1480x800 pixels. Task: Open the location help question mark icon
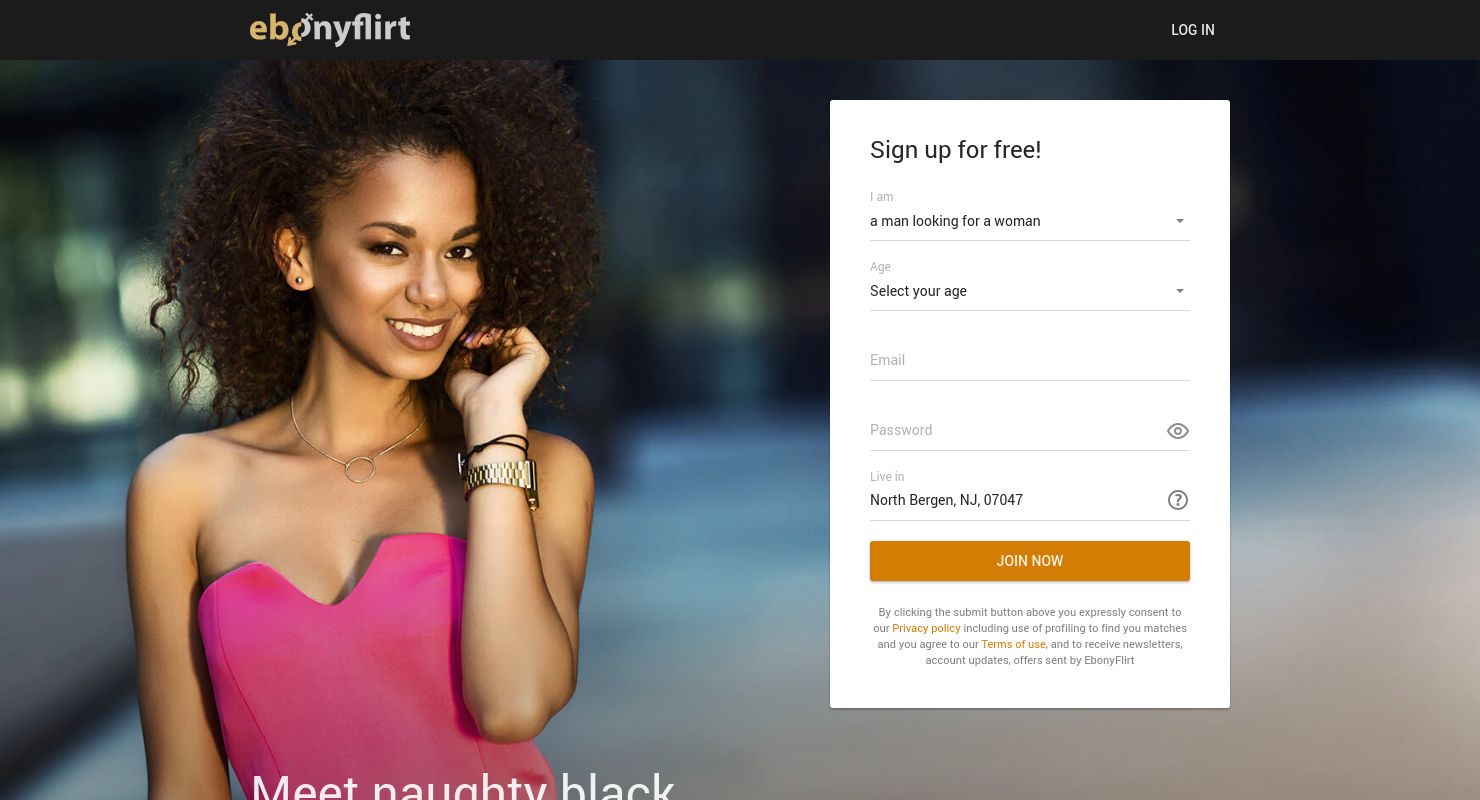[1178, 500]
